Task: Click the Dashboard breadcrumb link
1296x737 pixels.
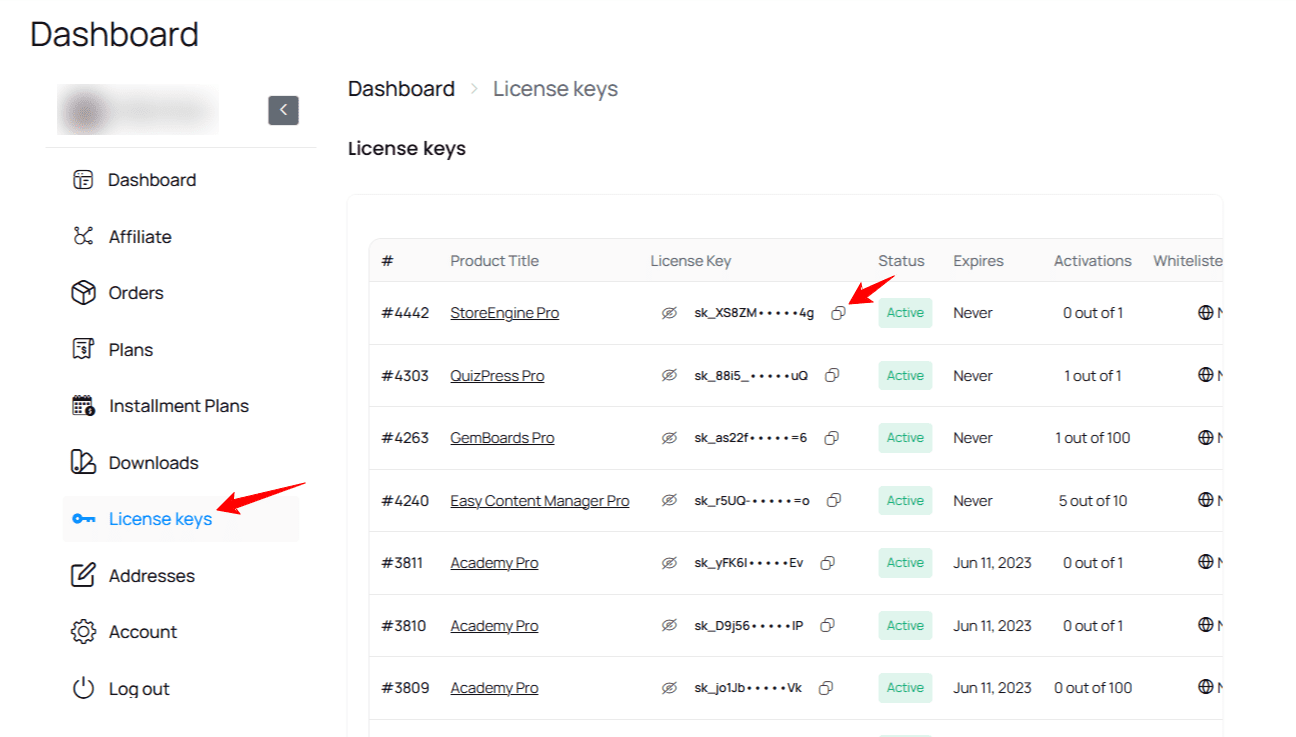Action: pyautogui.click(x=401, y=89)
